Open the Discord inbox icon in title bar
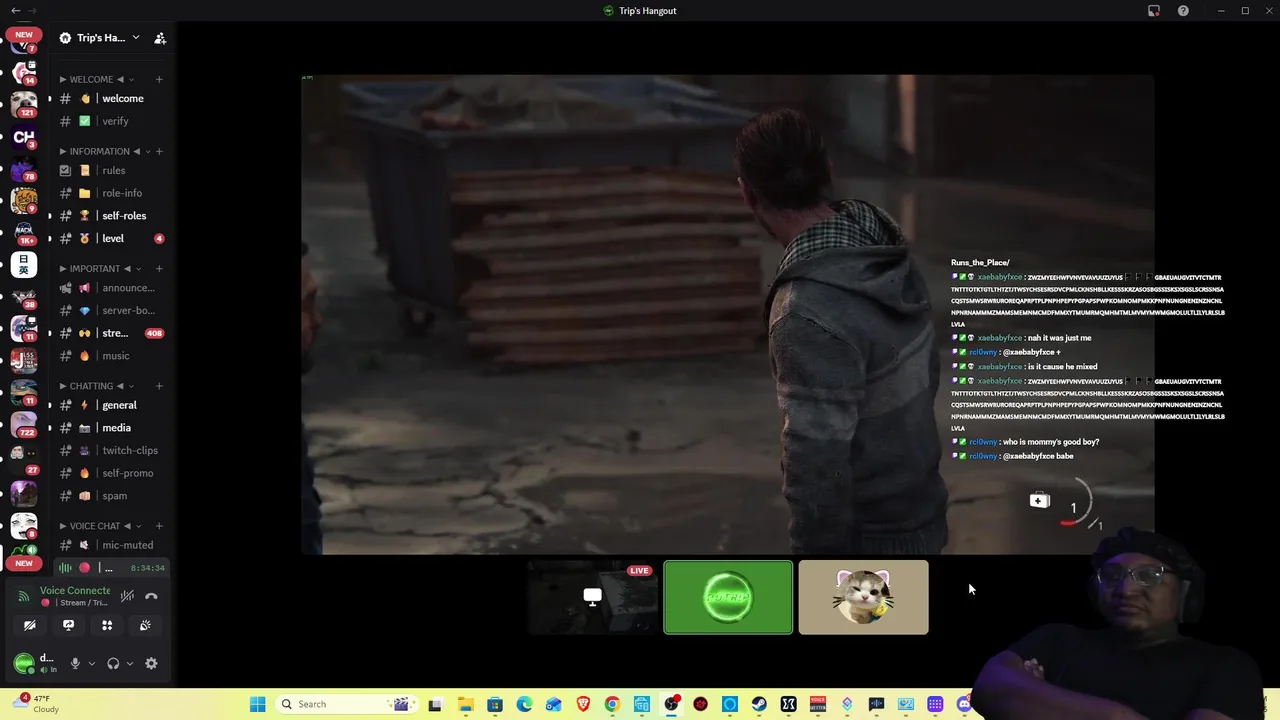 click(x=1154, y=11)
